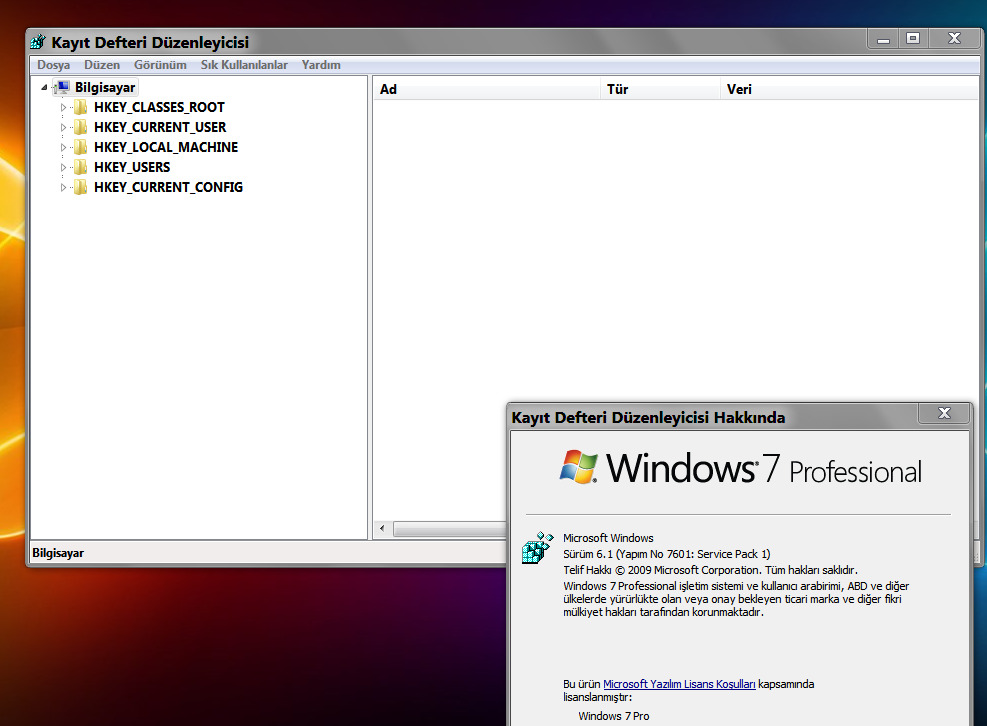Click the Windows flag logo in the About dialog
Image resolution: width=987 pixels, height=726 pixels.
(x=578, y=467)
